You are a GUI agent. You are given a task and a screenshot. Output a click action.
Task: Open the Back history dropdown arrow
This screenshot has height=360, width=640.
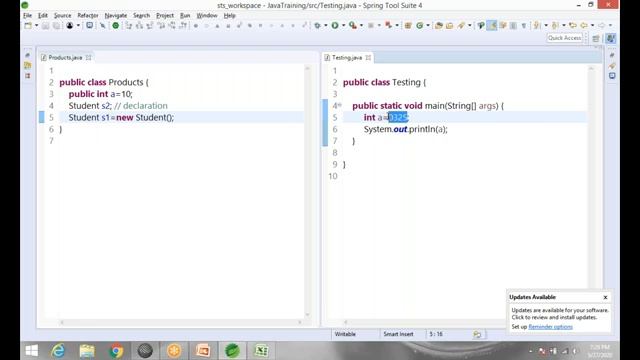(593, 25)
